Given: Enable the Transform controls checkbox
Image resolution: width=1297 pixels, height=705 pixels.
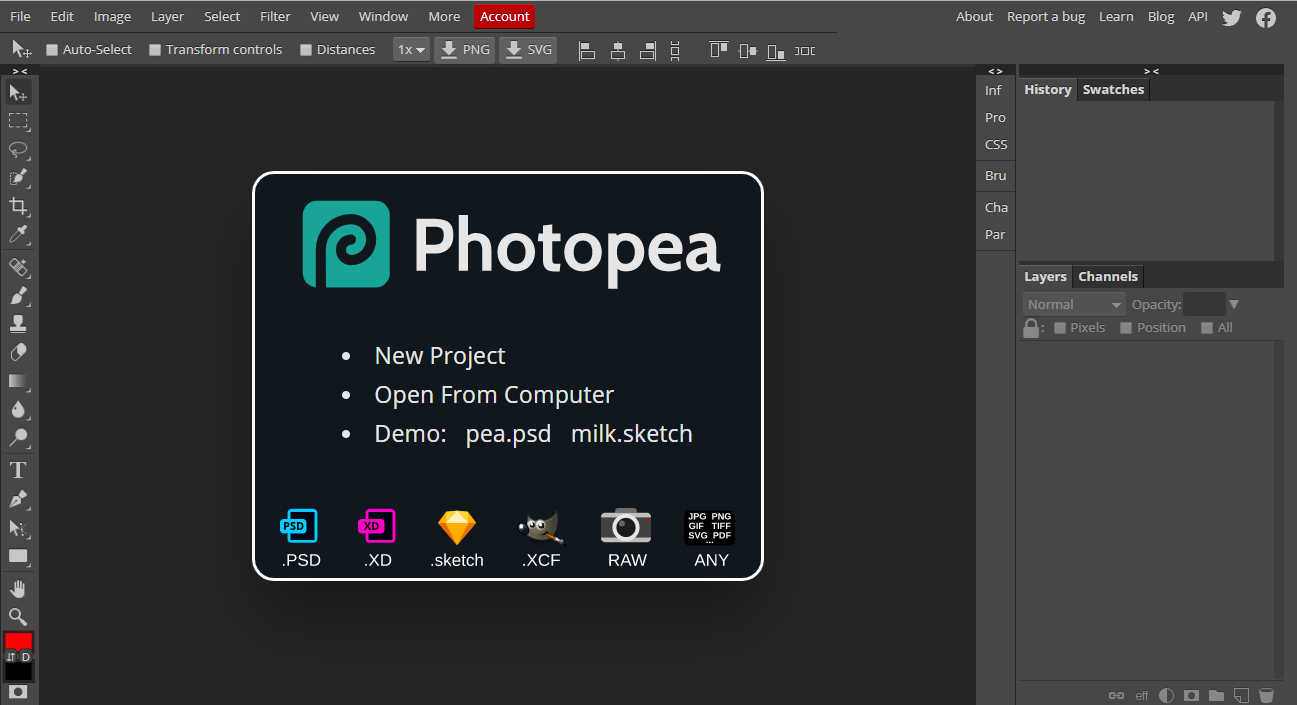Looking at the screenshot, I should [155, 50].
